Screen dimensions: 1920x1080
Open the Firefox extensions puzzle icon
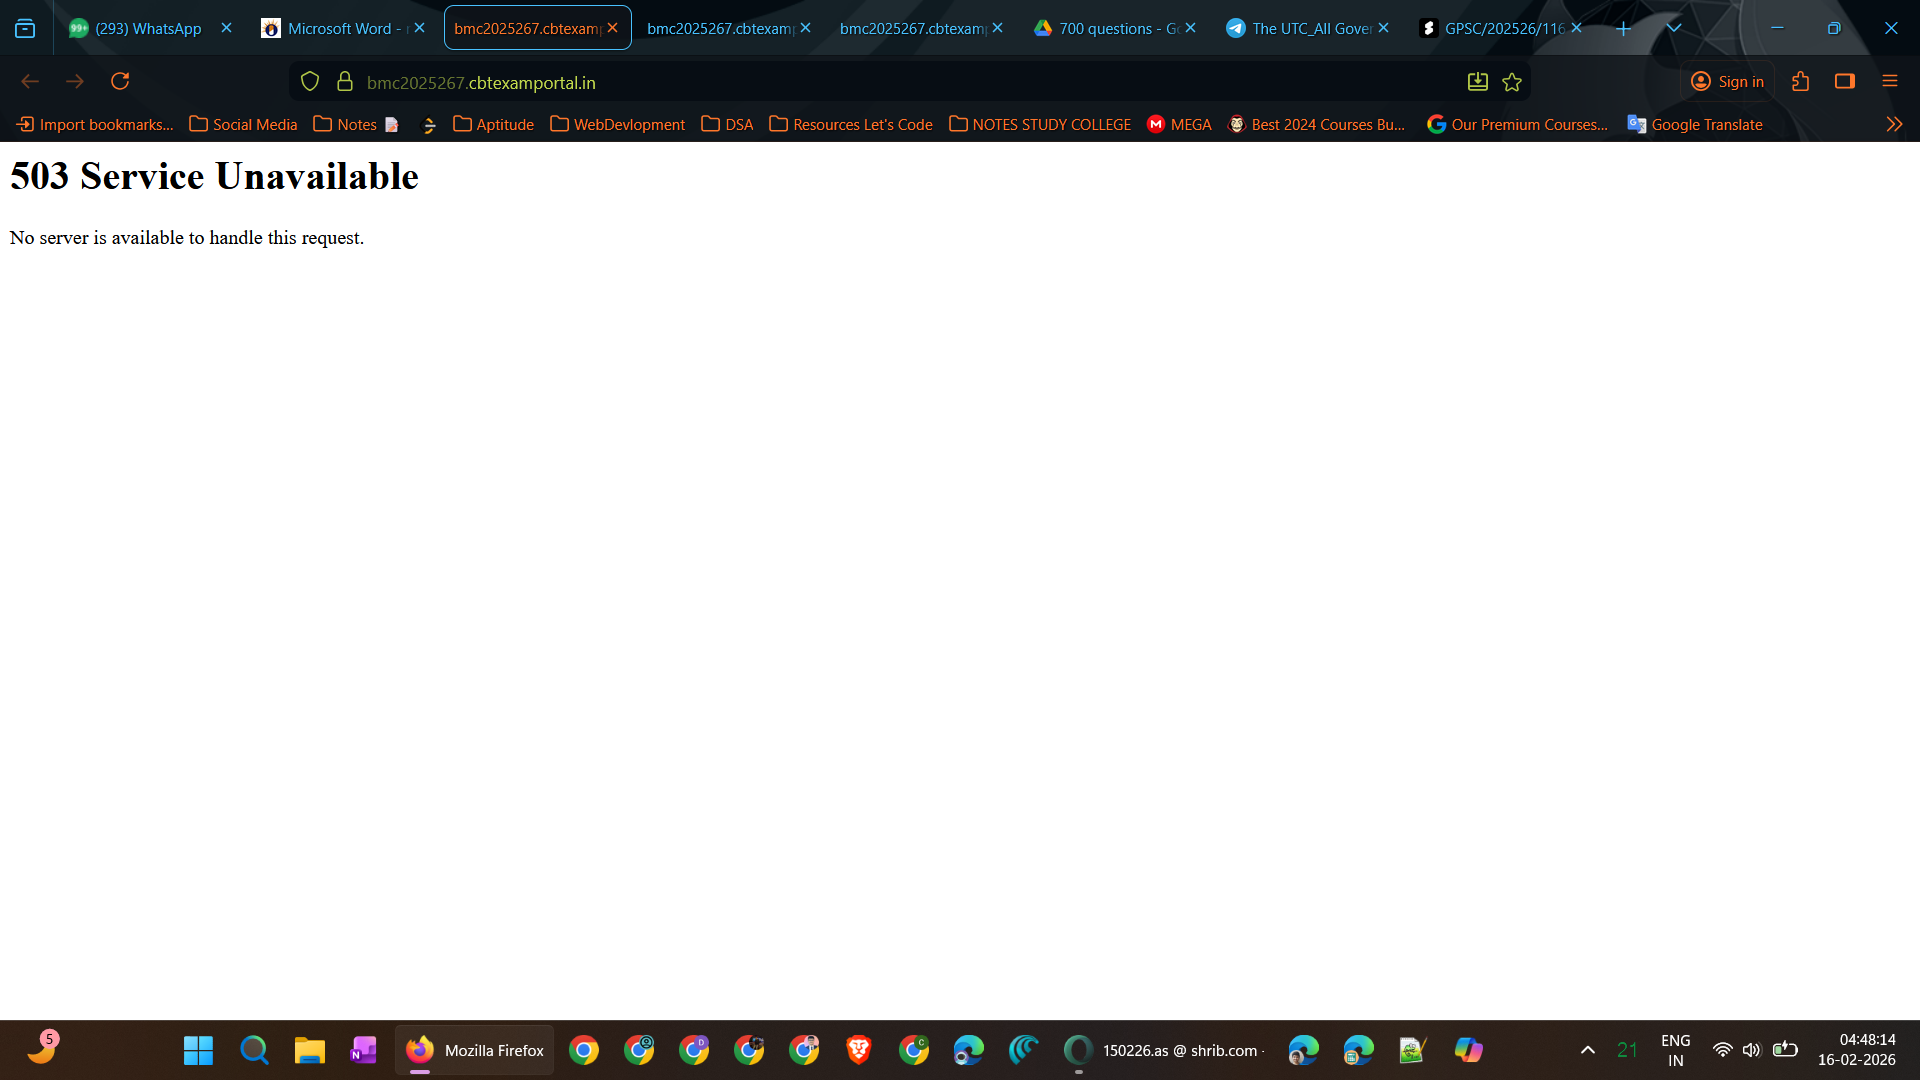[x=1801, y=82]
